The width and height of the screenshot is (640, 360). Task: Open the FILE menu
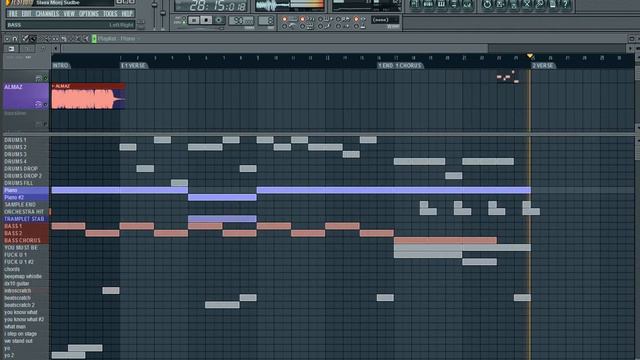point(13,13)
